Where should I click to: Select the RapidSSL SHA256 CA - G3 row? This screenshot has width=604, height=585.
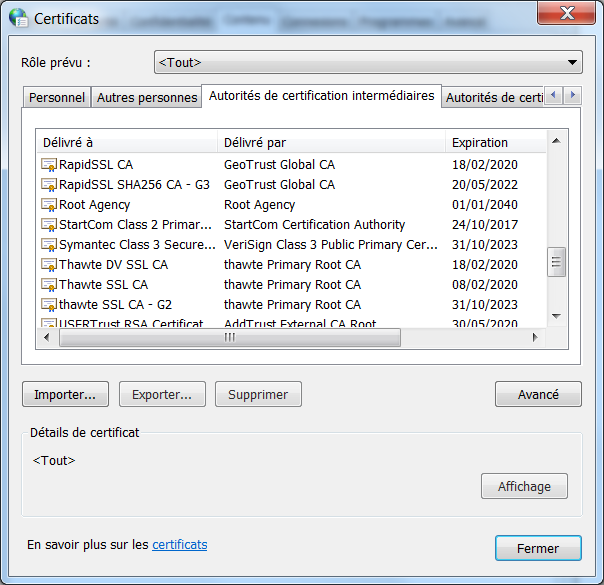point(292,185)
